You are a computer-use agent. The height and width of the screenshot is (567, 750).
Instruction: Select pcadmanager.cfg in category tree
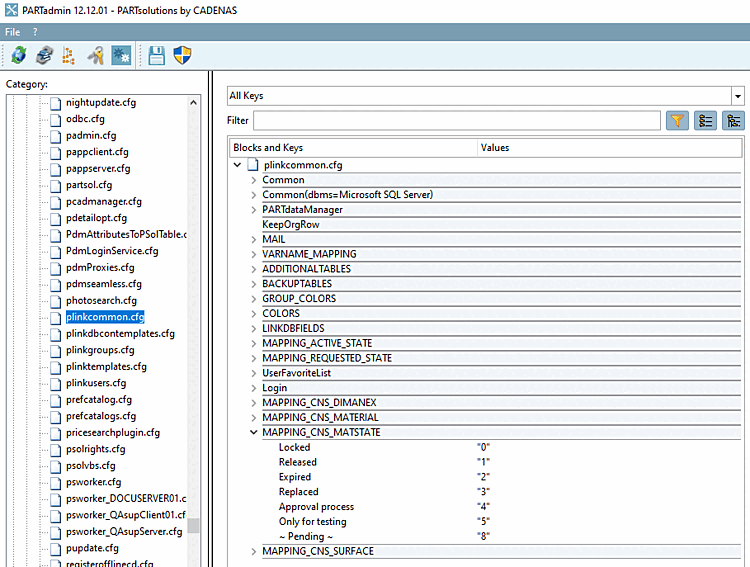coord(104,202)
